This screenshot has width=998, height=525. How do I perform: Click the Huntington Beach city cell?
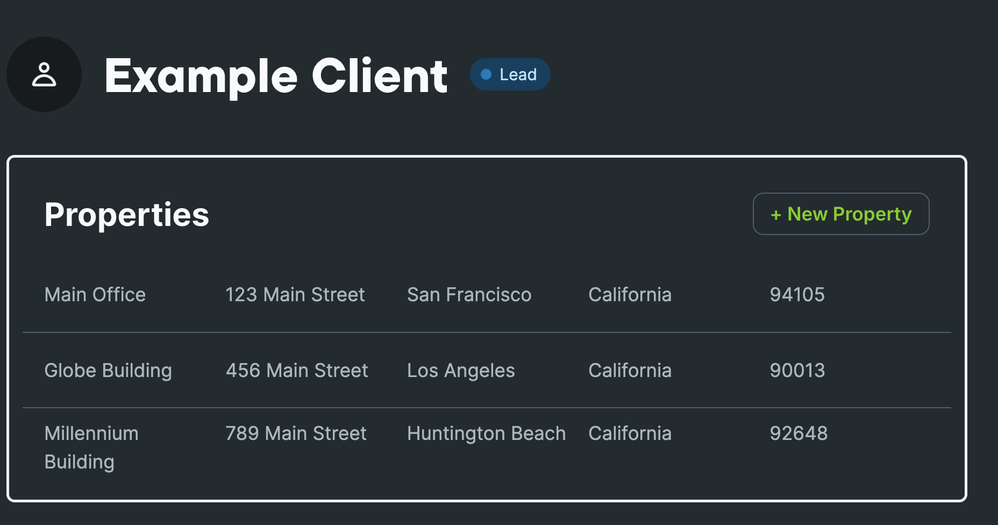486,434
